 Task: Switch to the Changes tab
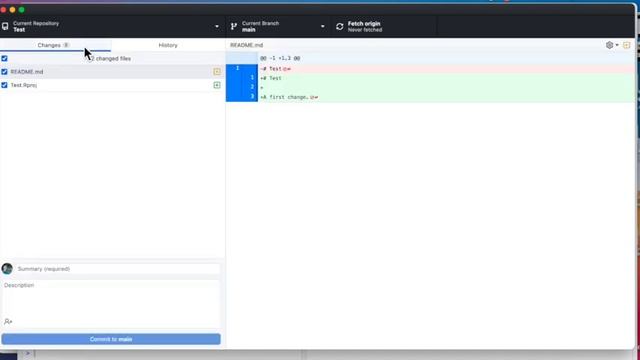[56, 45]
